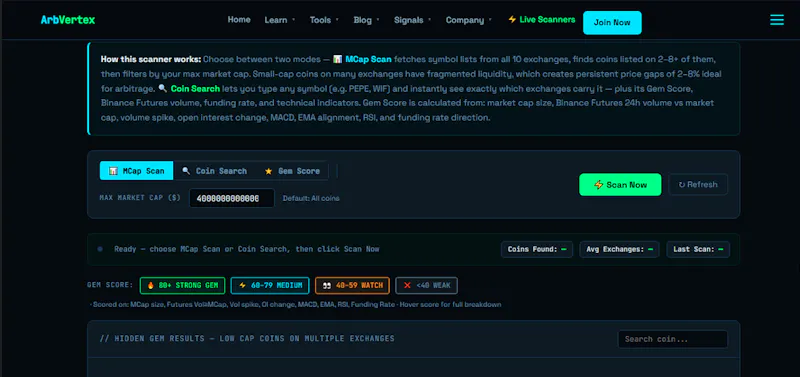Expand the Blog menu
Screen dimensions: 800x377
coord(366,20)
